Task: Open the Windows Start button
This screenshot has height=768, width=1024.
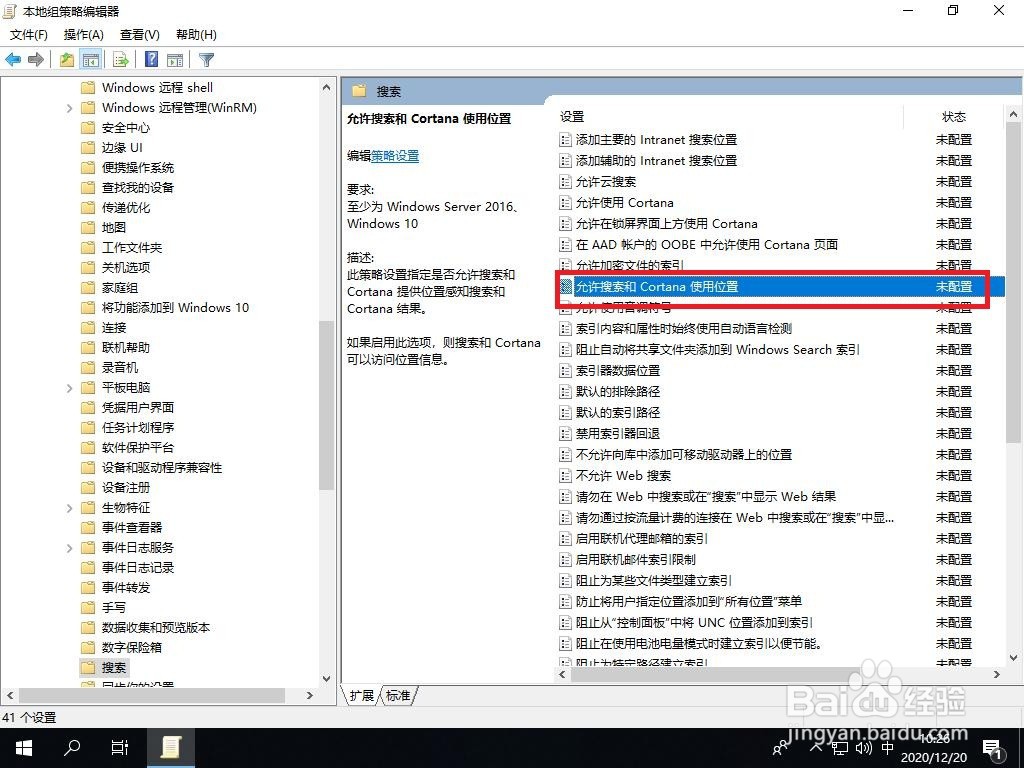Action: pos(24,748)
